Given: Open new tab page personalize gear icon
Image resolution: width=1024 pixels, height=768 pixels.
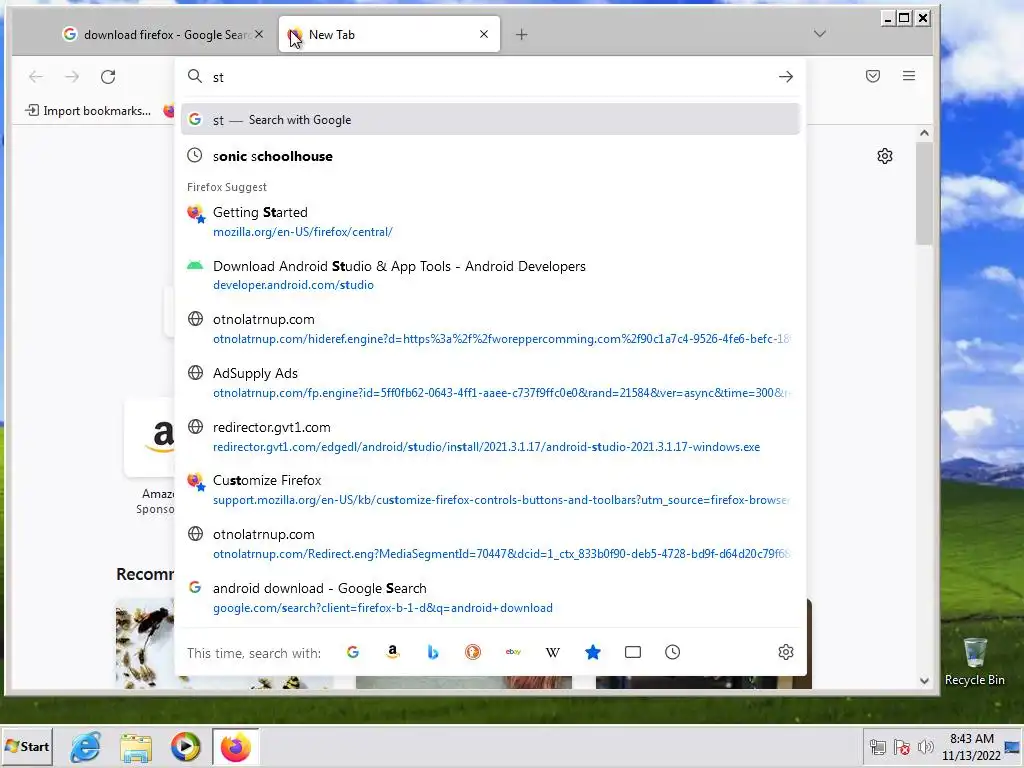Looking at the screenshot, I should point(885,156).
